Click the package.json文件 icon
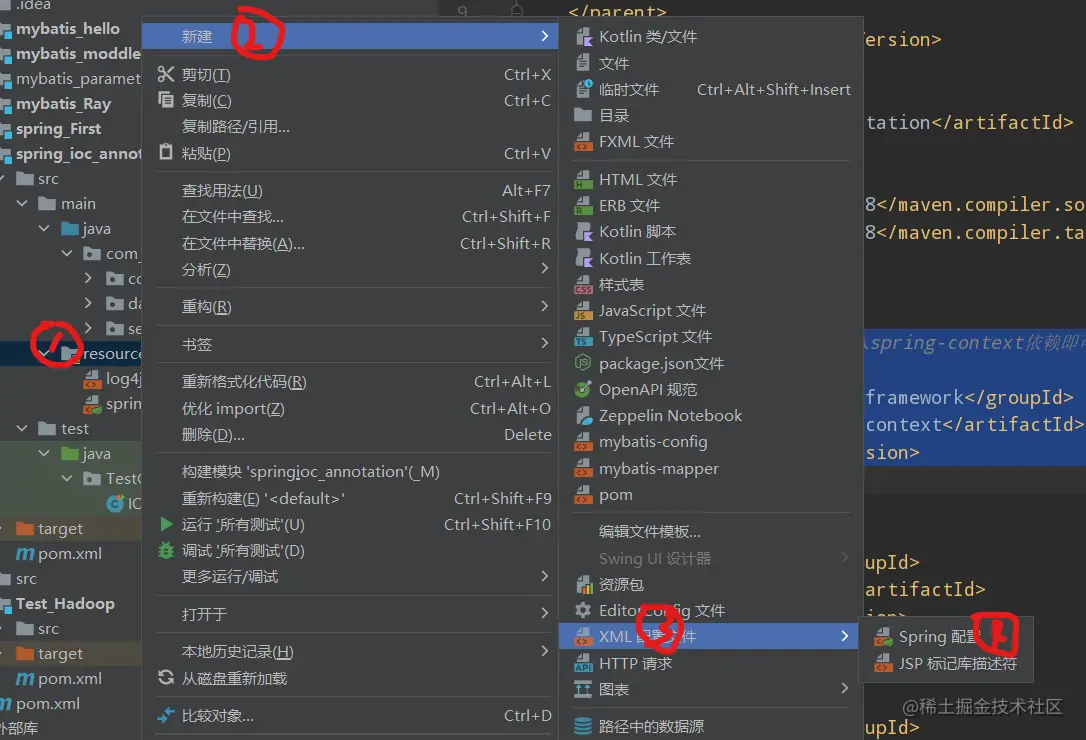 [583, 362]
